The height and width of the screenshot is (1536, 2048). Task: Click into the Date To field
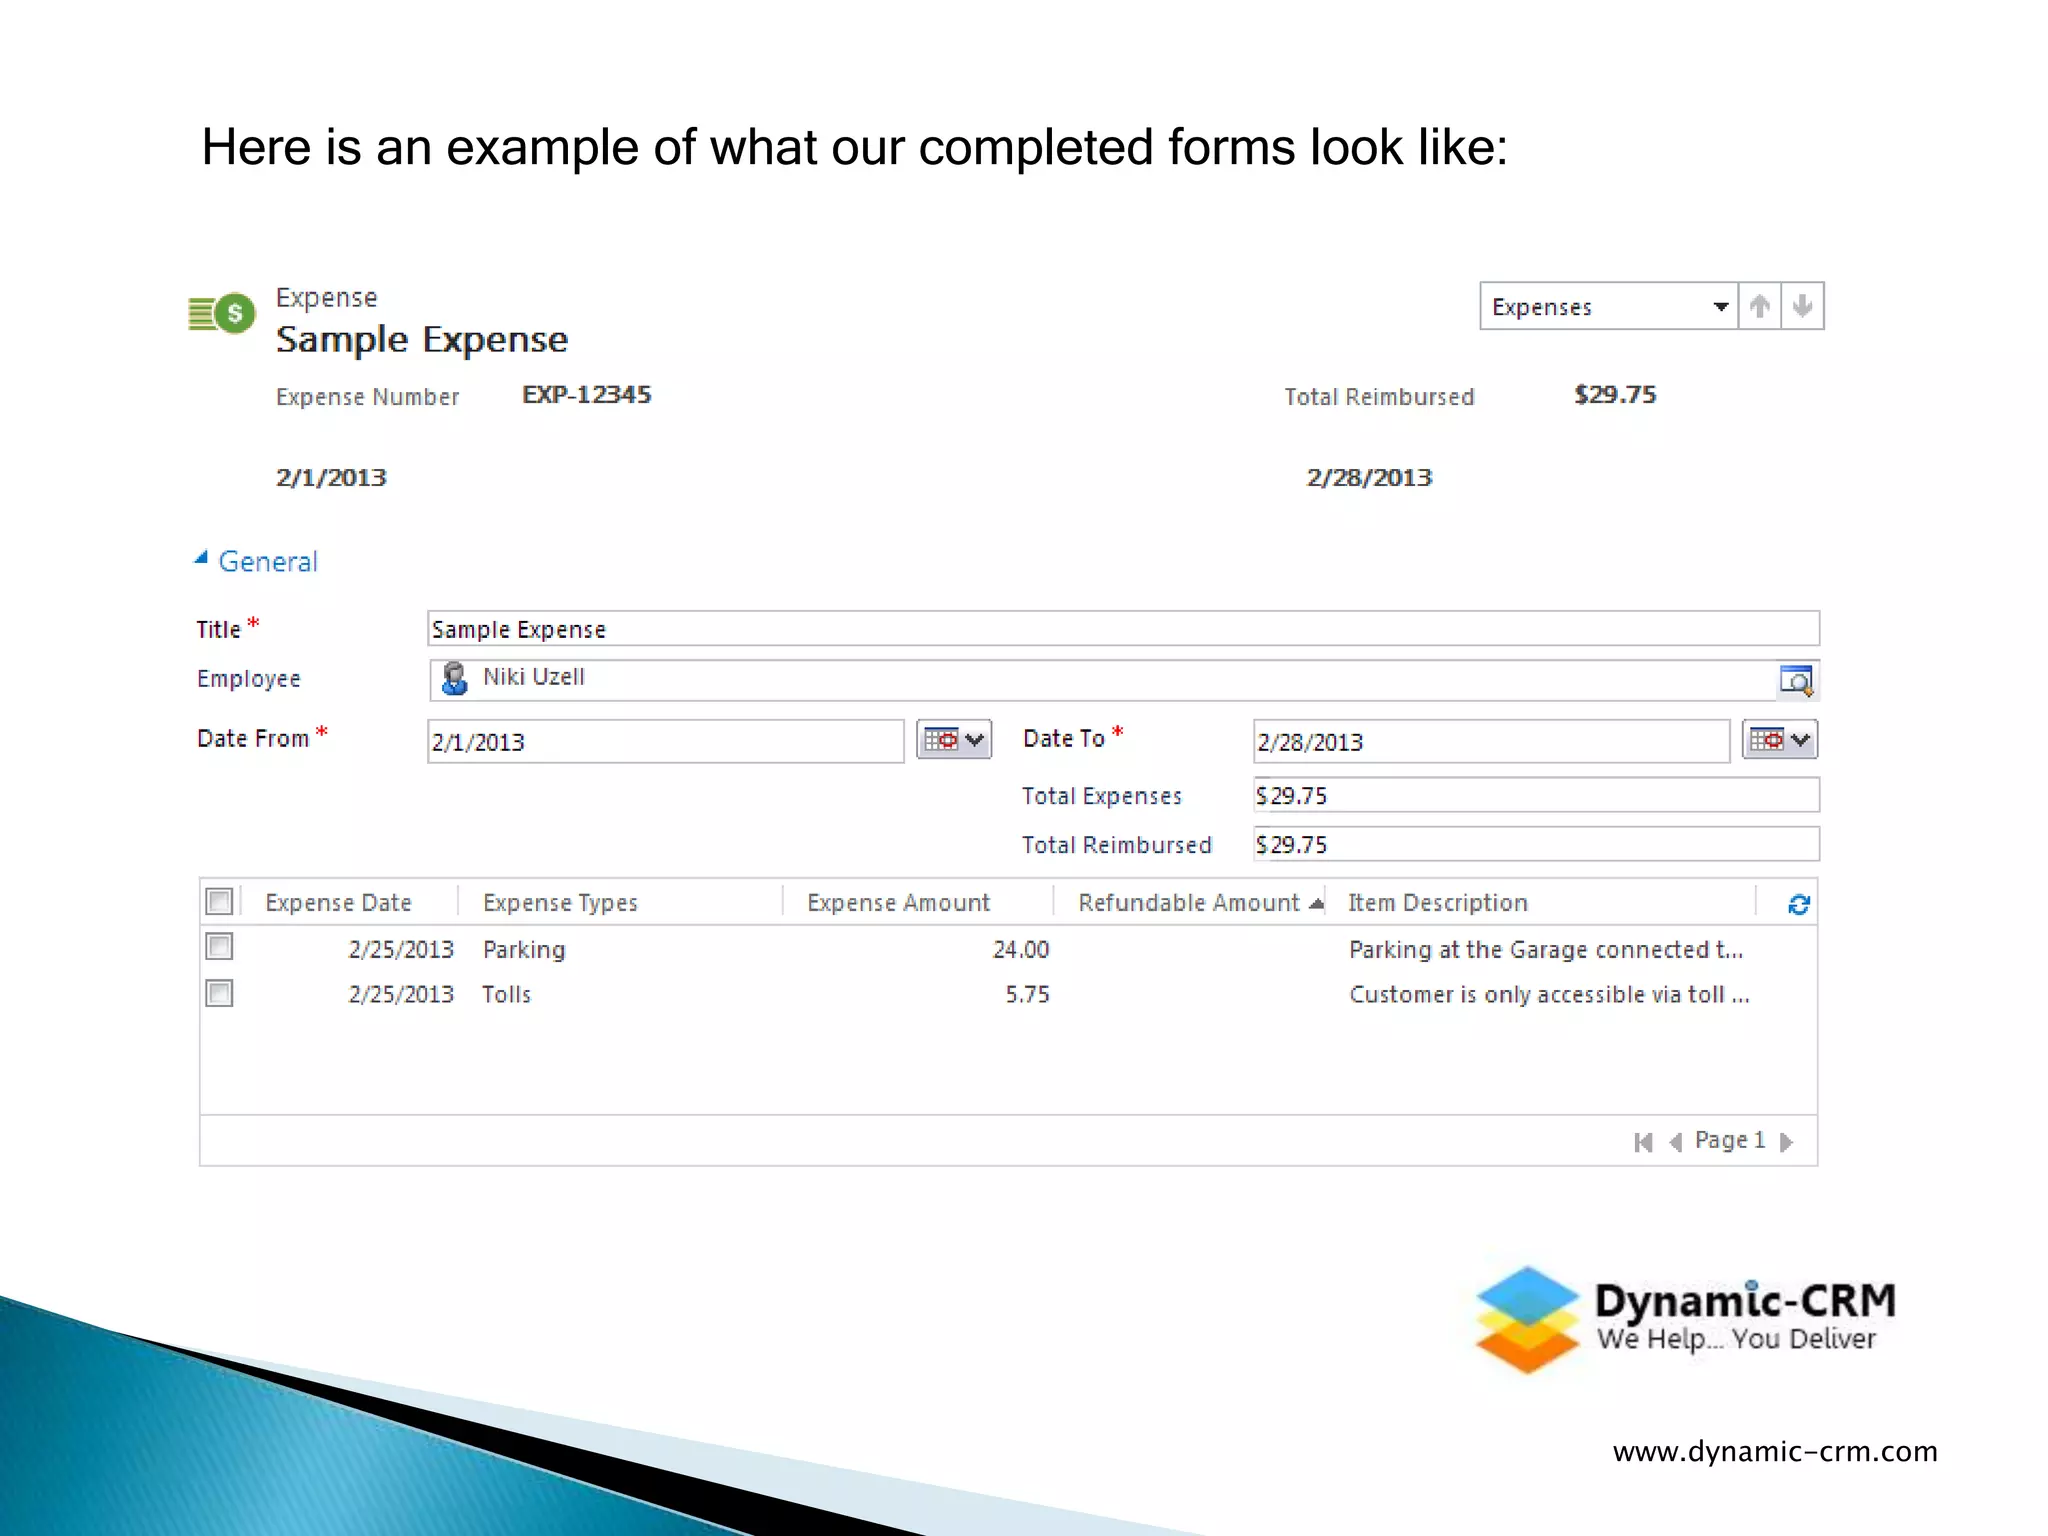click(1491, 741)
